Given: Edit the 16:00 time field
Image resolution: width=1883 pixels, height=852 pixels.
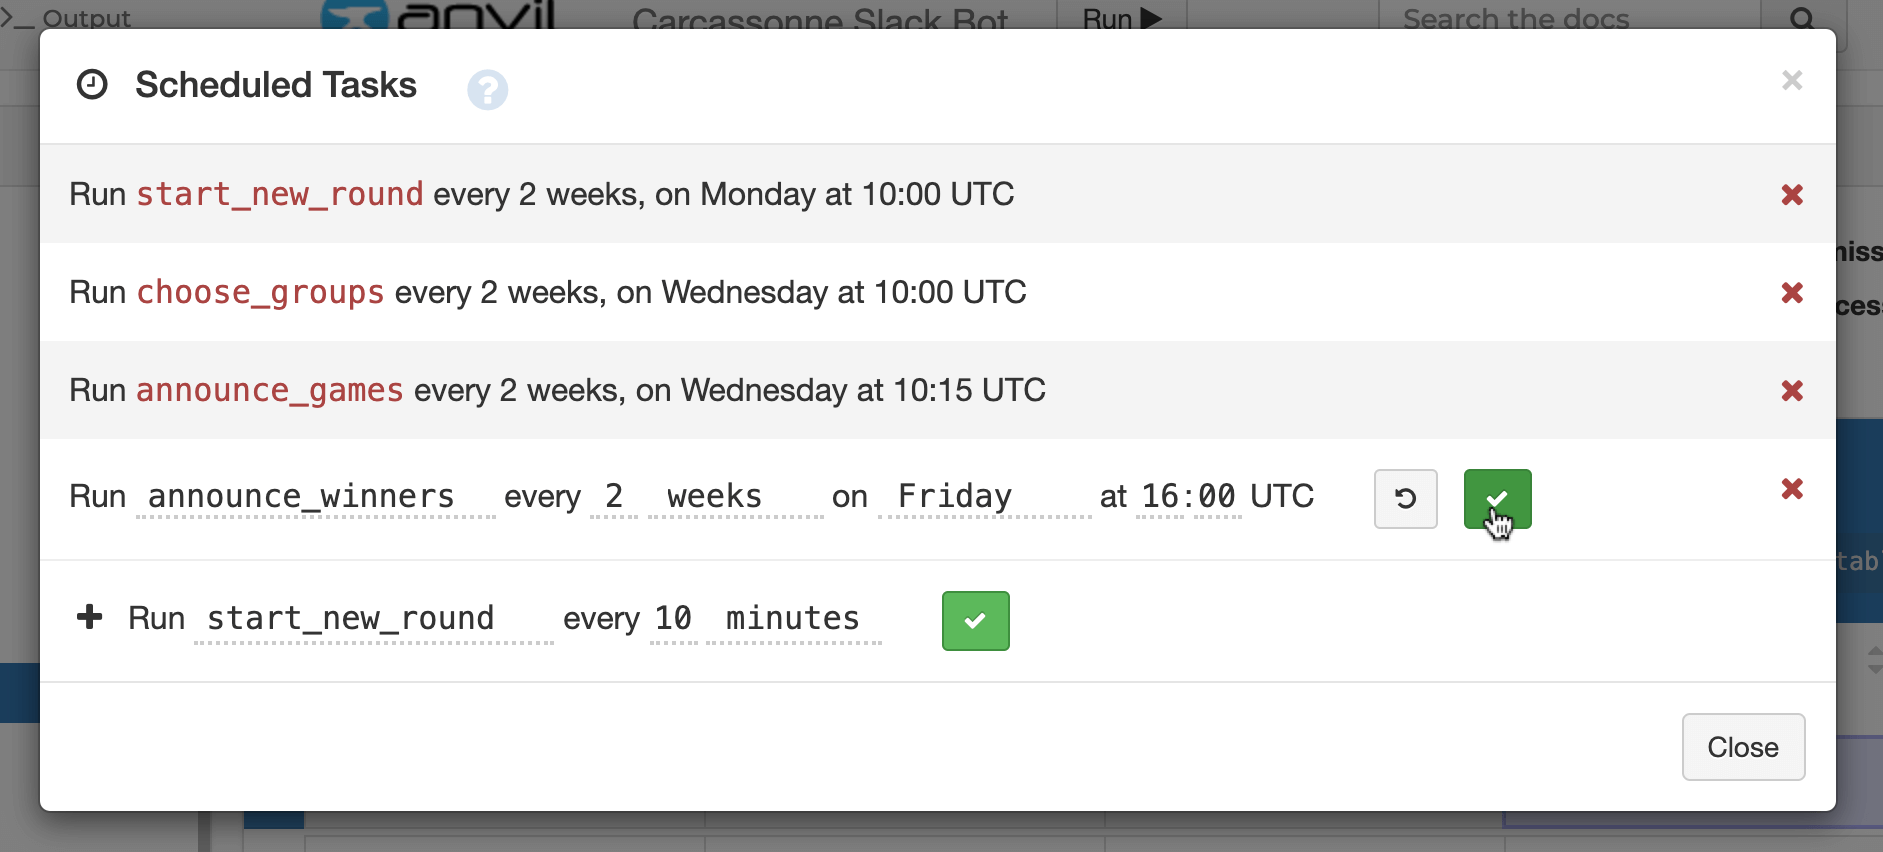Looking at the screenshot, I should (1188, 497).
